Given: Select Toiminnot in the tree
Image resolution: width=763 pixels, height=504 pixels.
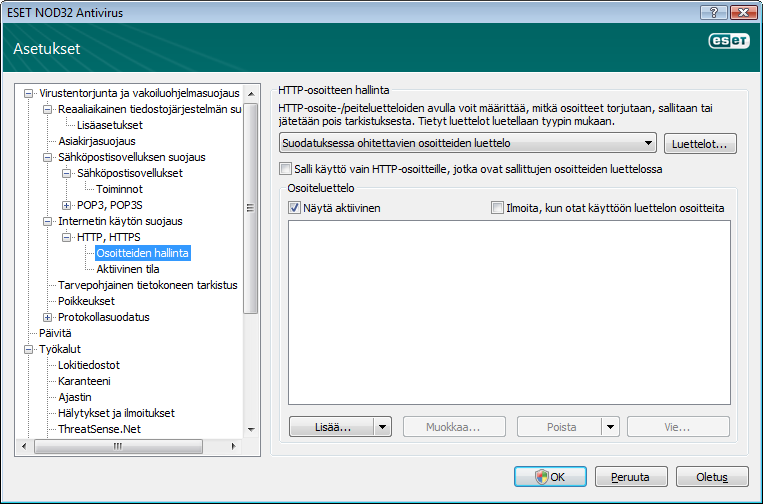Looking at the screenshot, I should coord(120,189).
